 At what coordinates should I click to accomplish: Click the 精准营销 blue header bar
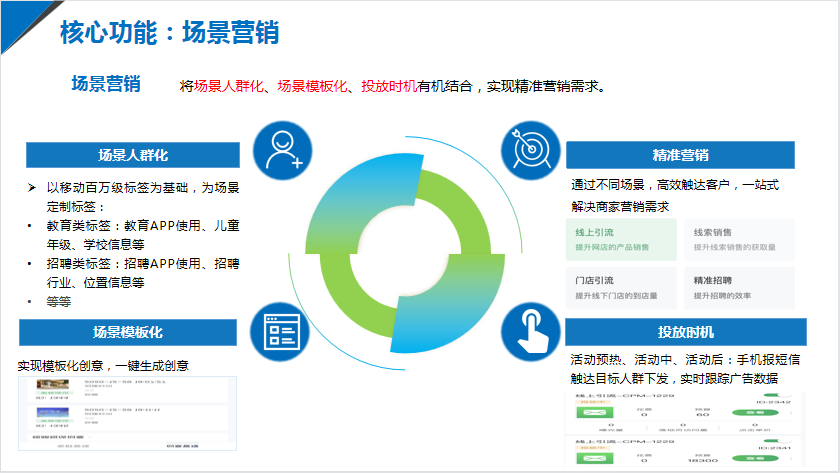(680, 155)
